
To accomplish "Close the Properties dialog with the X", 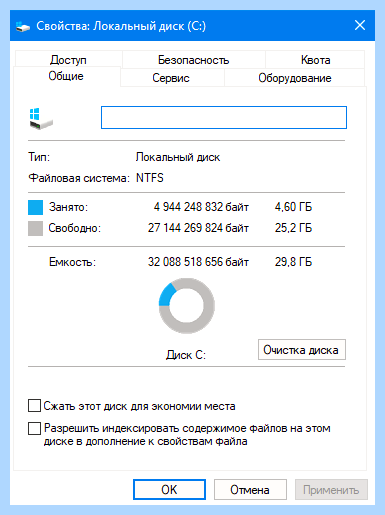I will 360,25.
